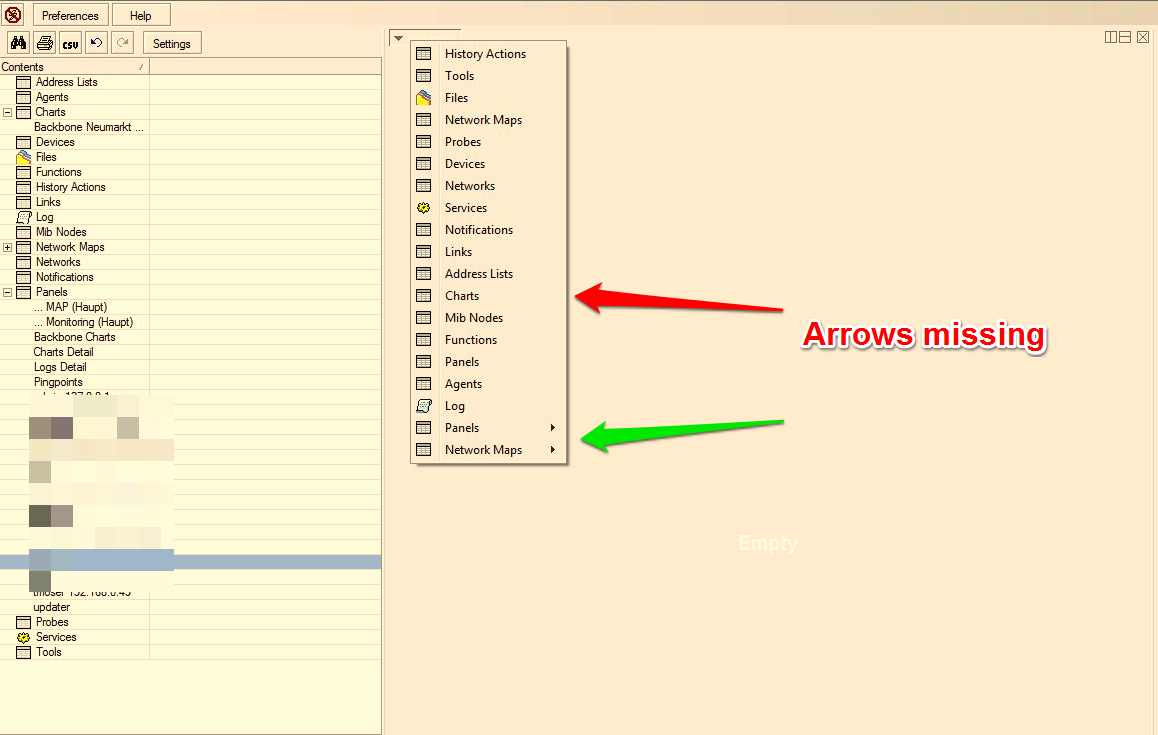Choose Networks in the popup menu

(488, 185)
